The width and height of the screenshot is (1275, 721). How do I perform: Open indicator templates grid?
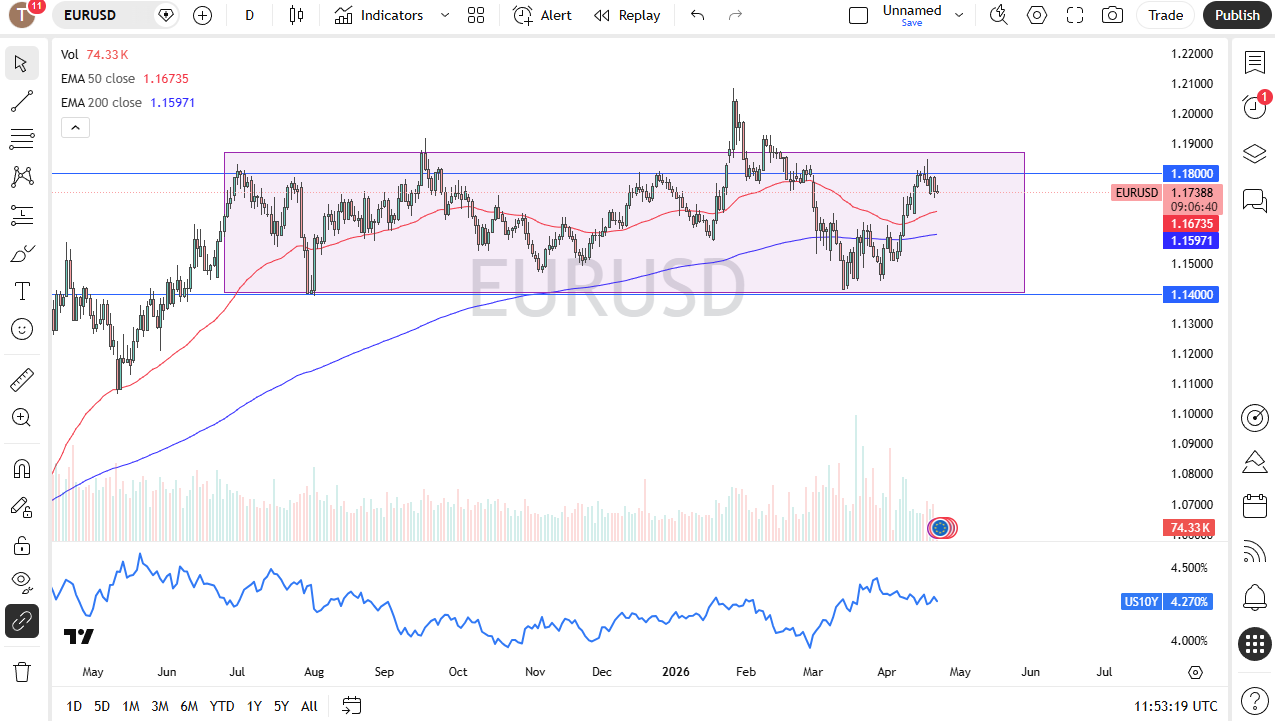pos(476,15)
